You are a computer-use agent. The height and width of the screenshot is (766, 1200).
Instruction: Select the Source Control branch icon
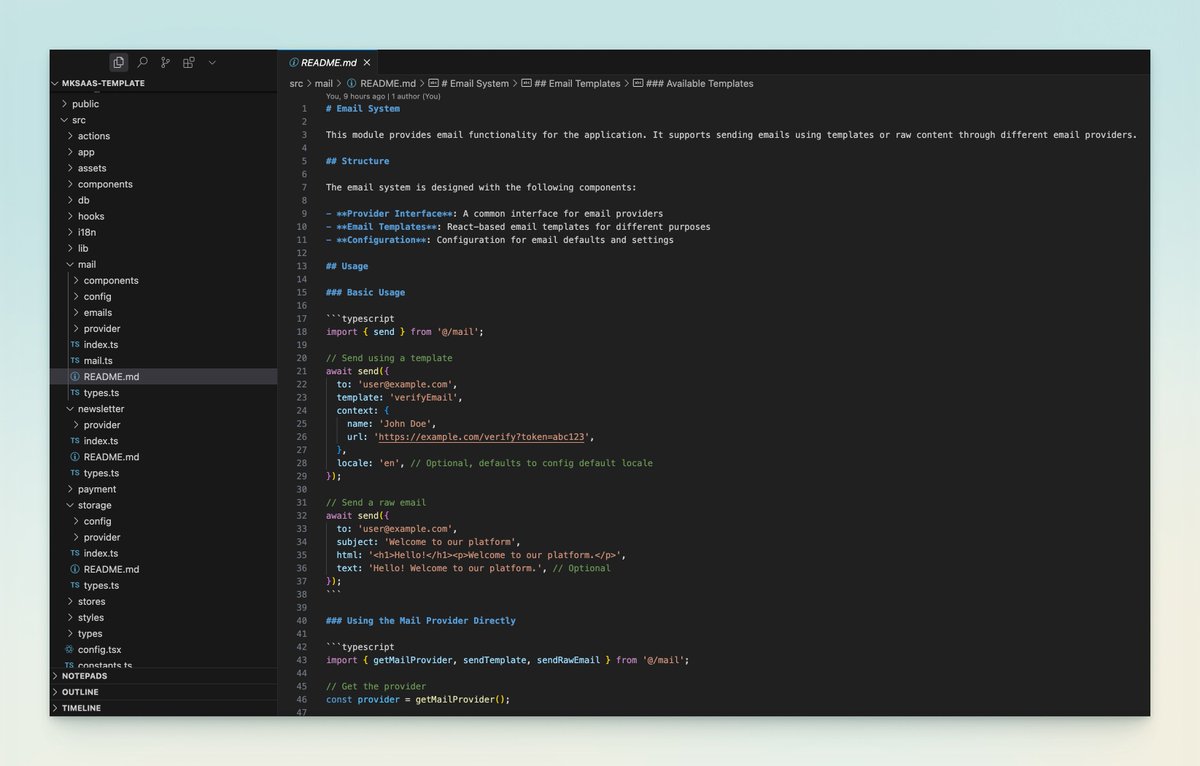[x=165, y=62]
